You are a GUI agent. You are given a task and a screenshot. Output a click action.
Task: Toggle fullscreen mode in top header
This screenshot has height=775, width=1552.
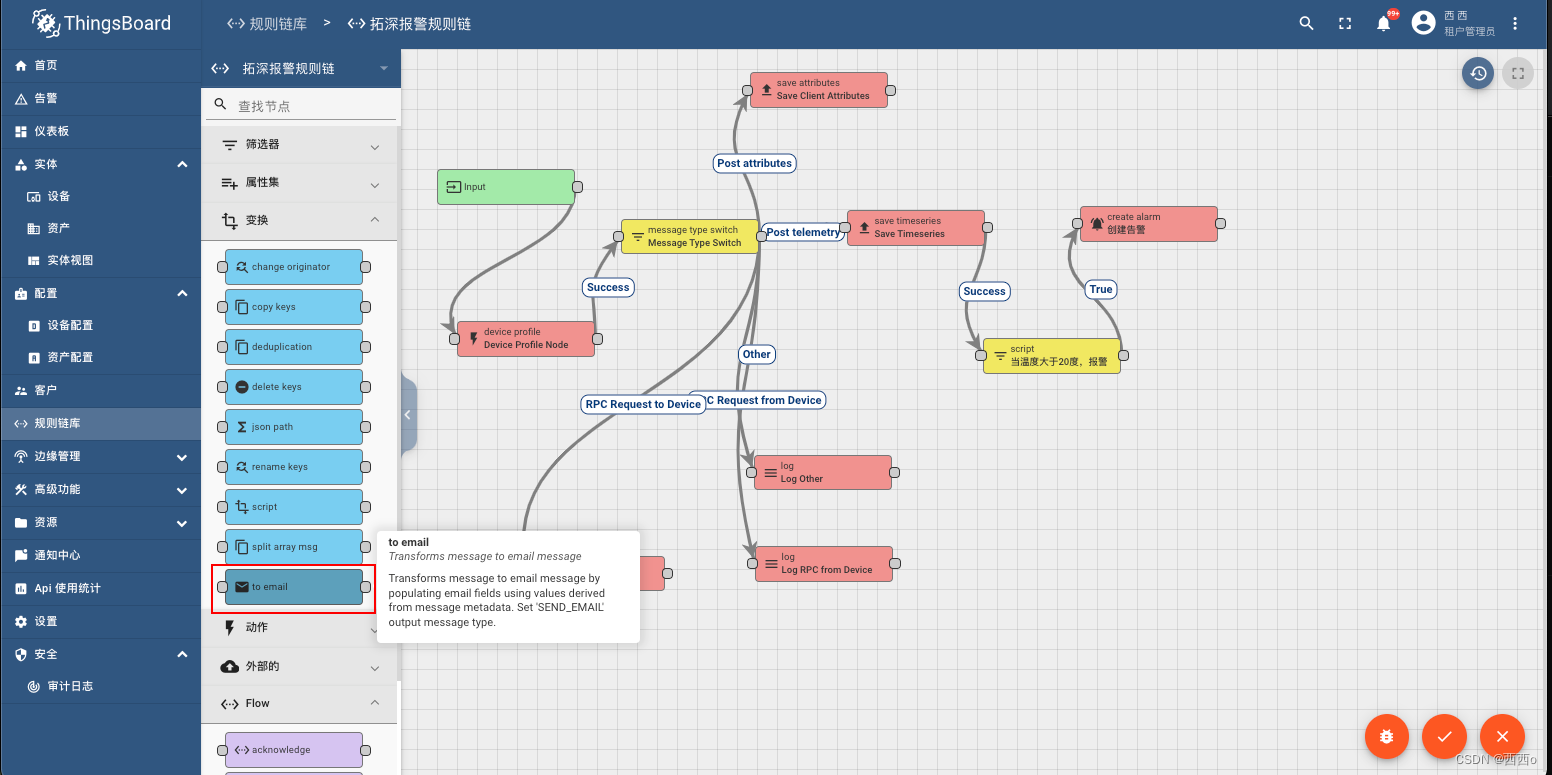[1345, 23]
